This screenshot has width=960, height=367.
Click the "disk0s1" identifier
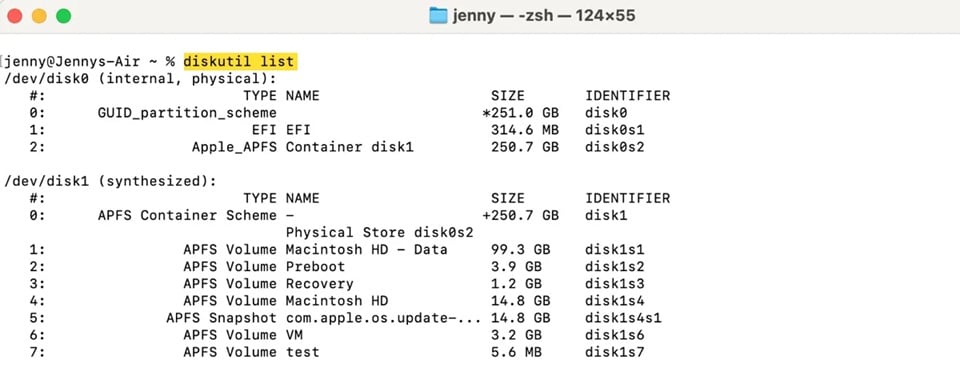[x=615, y=131]
